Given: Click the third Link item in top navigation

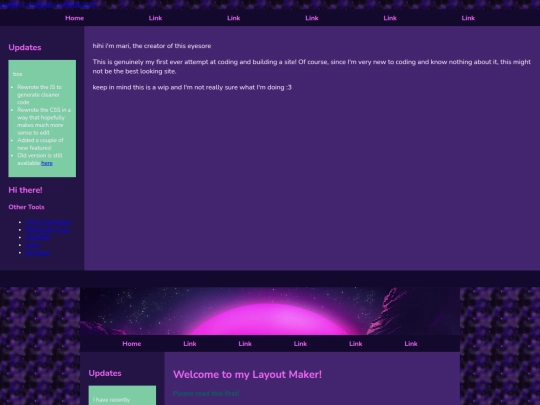Looking at the screenshot, I should [312, 18].
